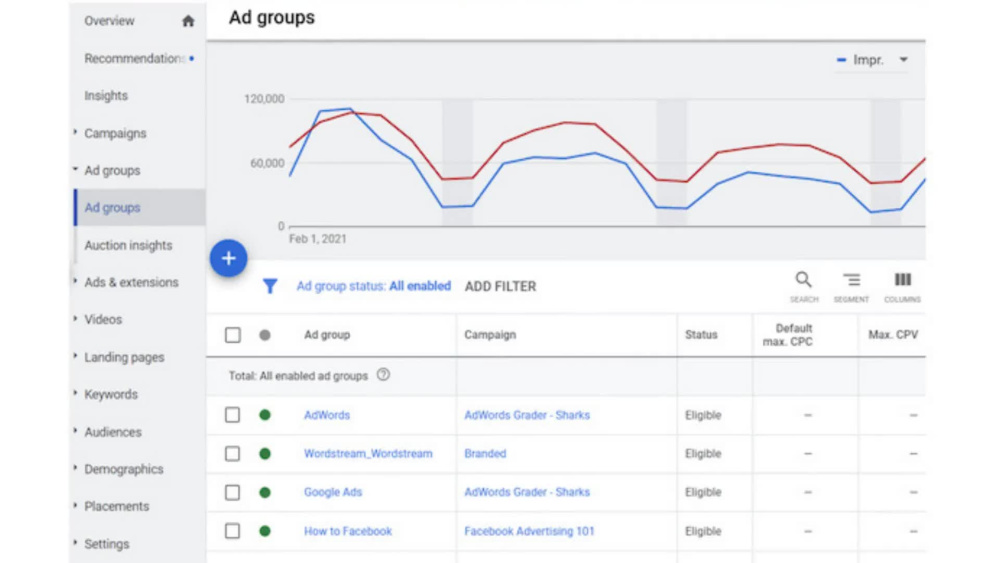Viewport: 1000px width, 563px height.
Task: Open AdWords Grader - Sharks link in AdWords row
Action: point(527,415)
